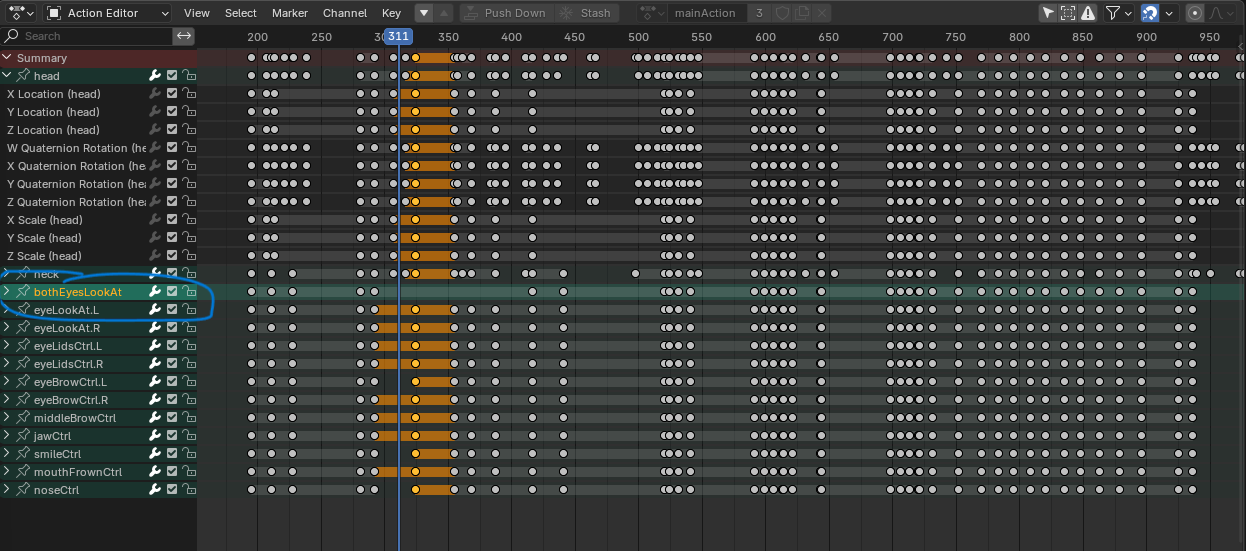Click the Stash button
Image resolution: width=1246 pixels, height=551 pixels.
[587, 13]
